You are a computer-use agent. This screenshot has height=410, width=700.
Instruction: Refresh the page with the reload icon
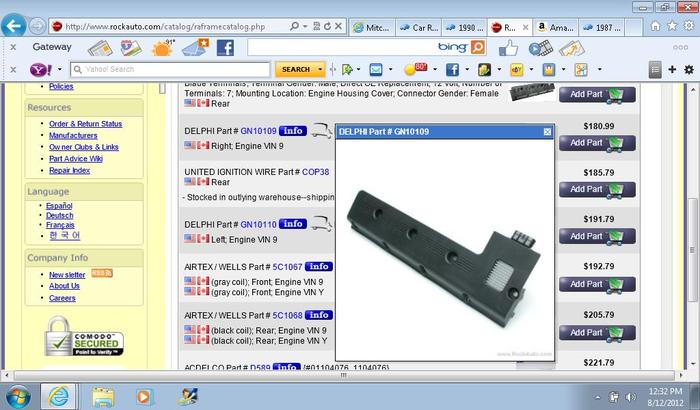coord(327,26)
